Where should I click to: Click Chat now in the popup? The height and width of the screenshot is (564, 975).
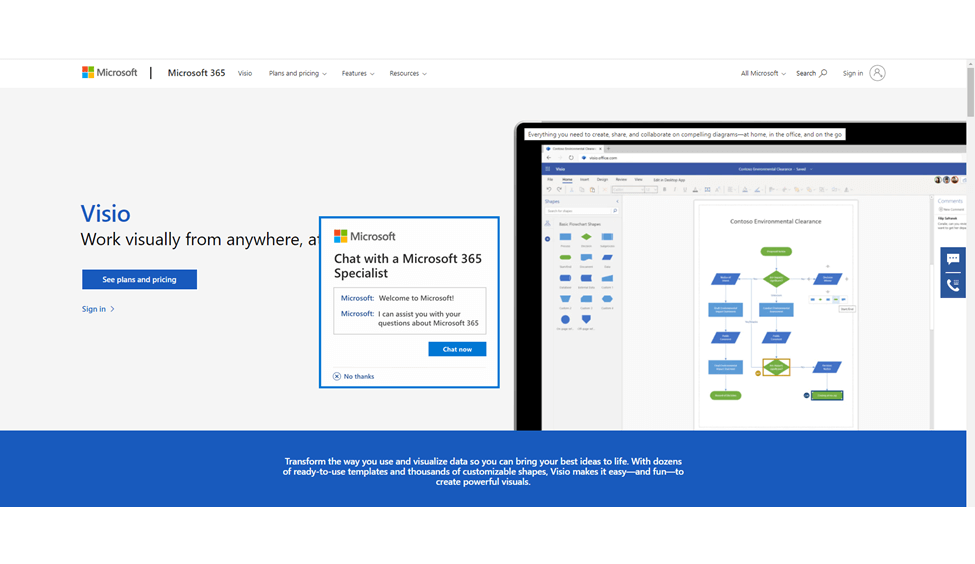point(457,349)
